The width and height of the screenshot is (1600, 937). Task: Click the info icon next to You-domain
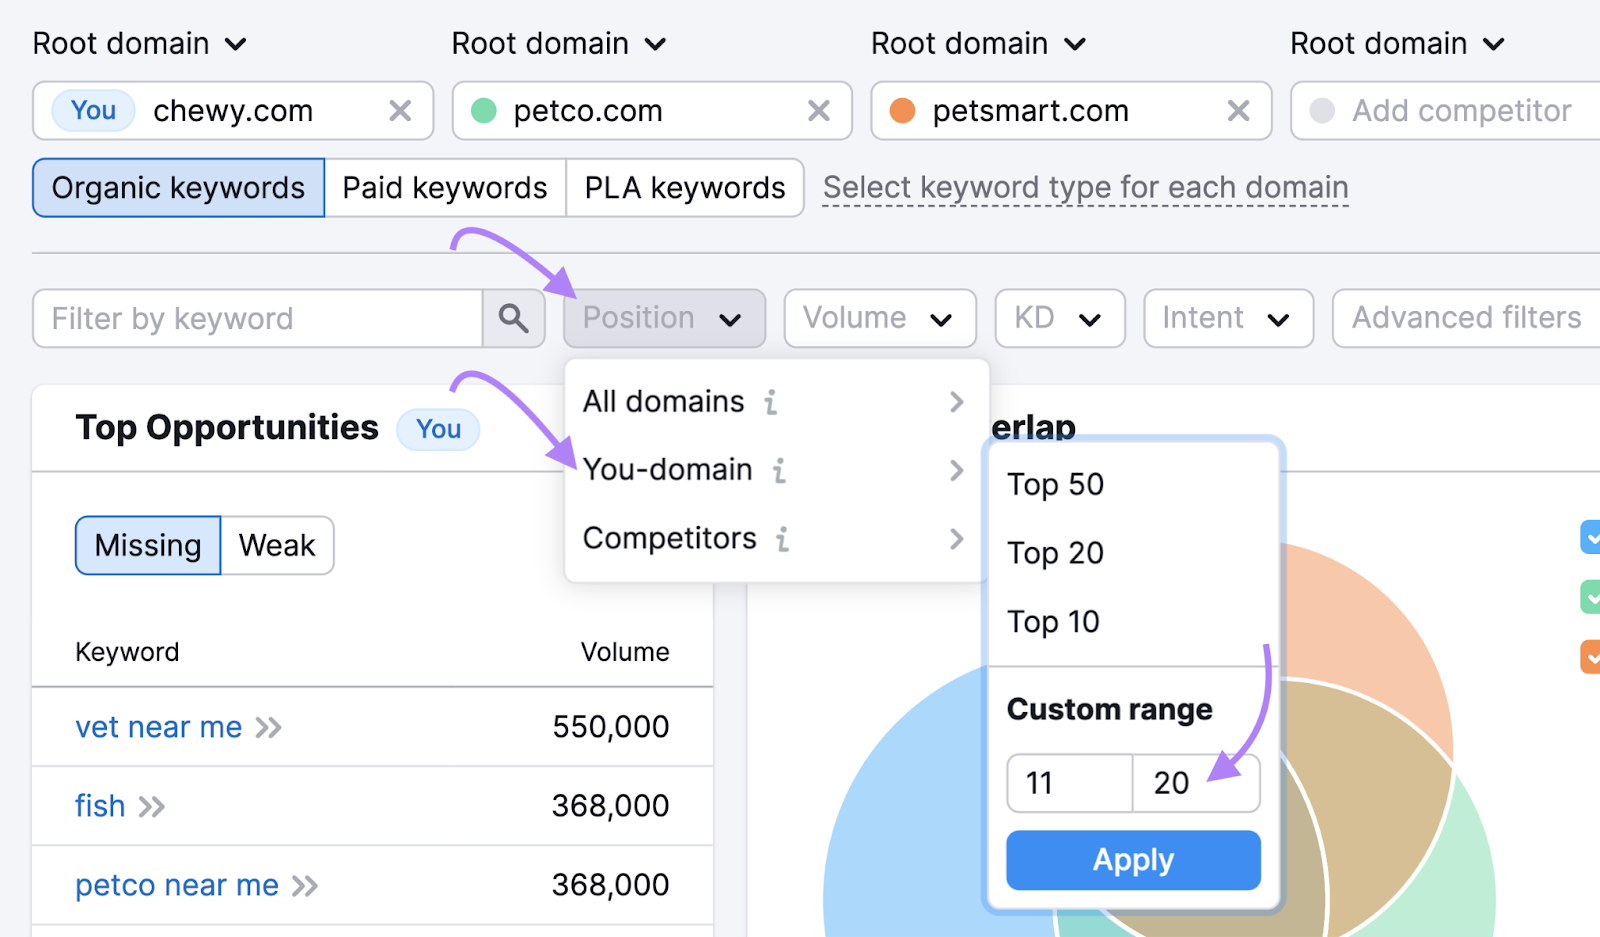coord(781,470)
